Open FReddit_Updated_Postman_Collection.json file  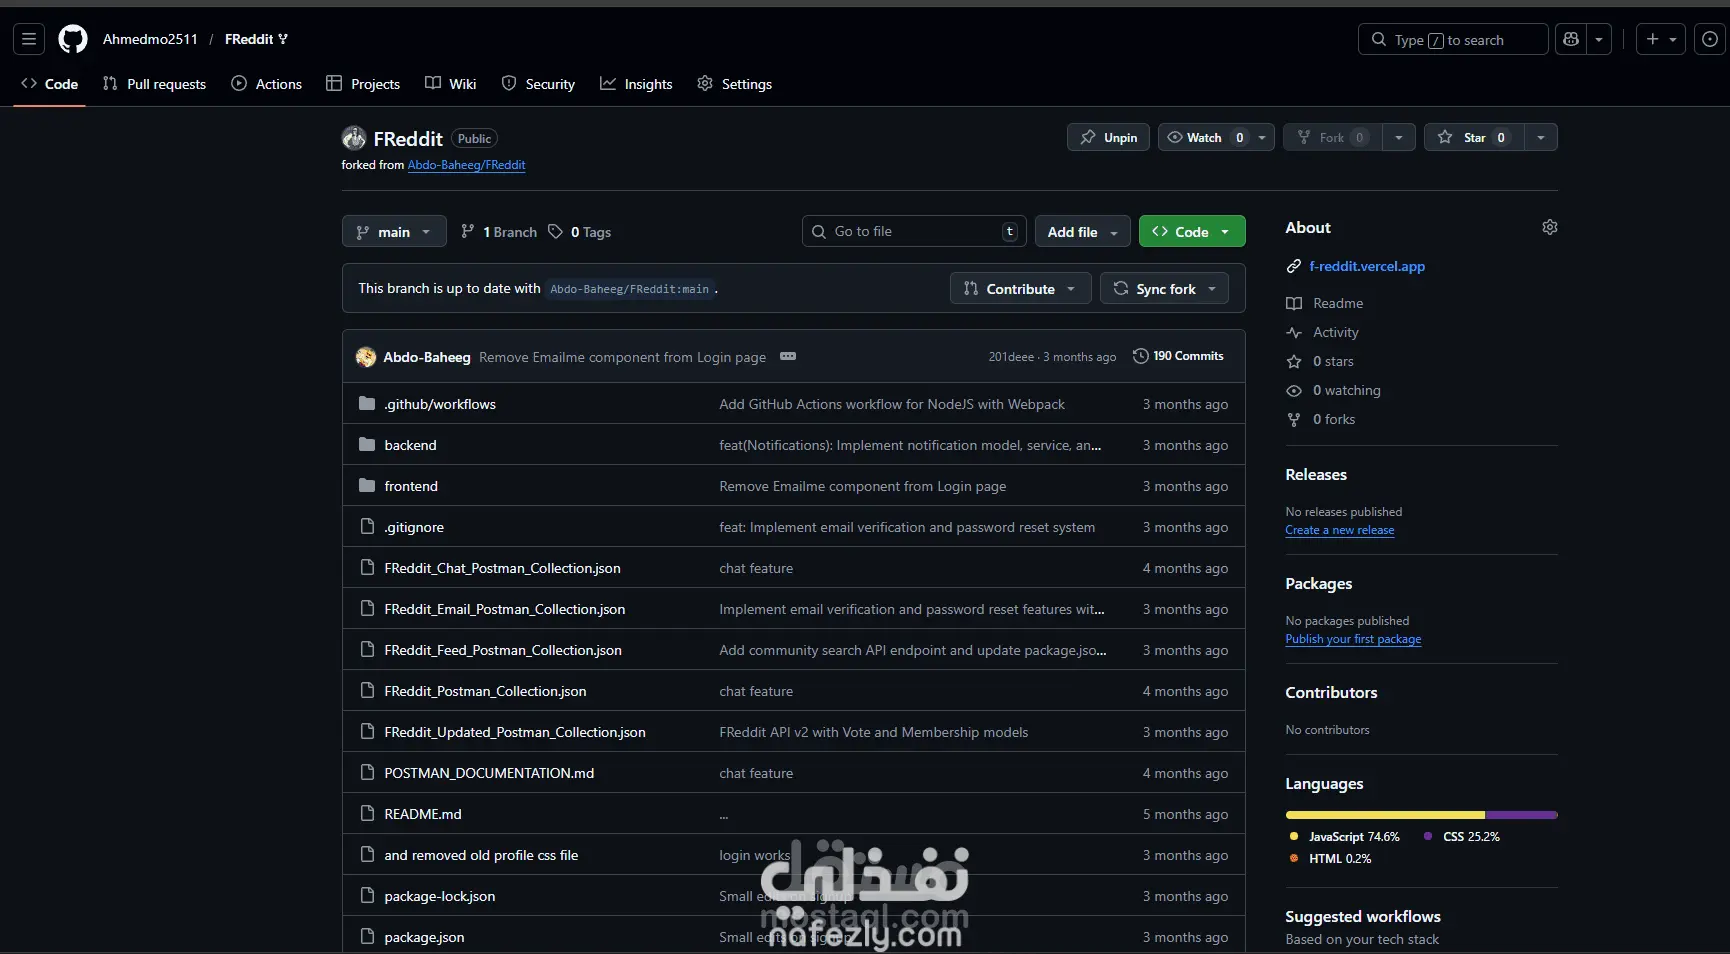pyautogui.click(x=515, y=732)
